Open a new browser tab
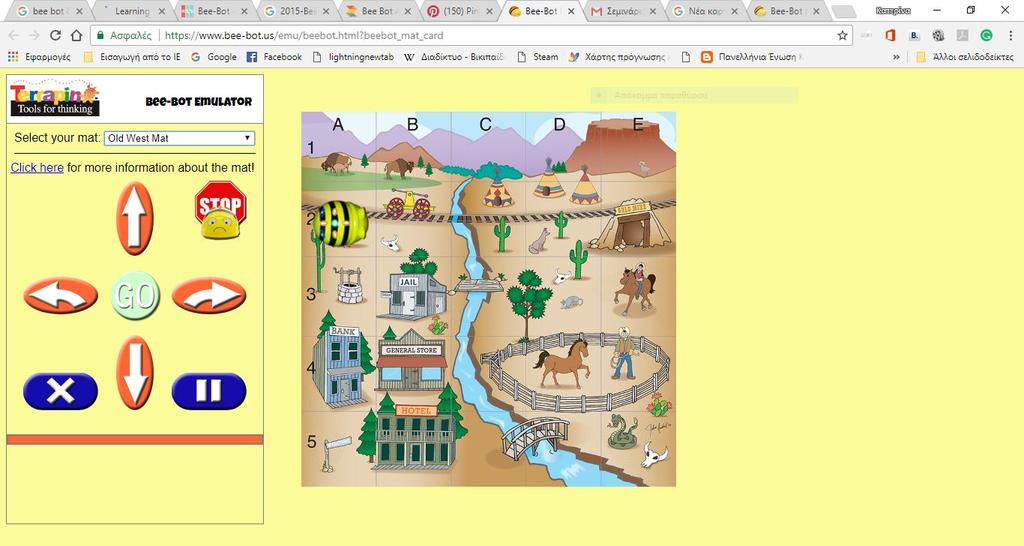Image resolution: width=1024 pixels, height=546 pixels. click(x=844, y=12)
